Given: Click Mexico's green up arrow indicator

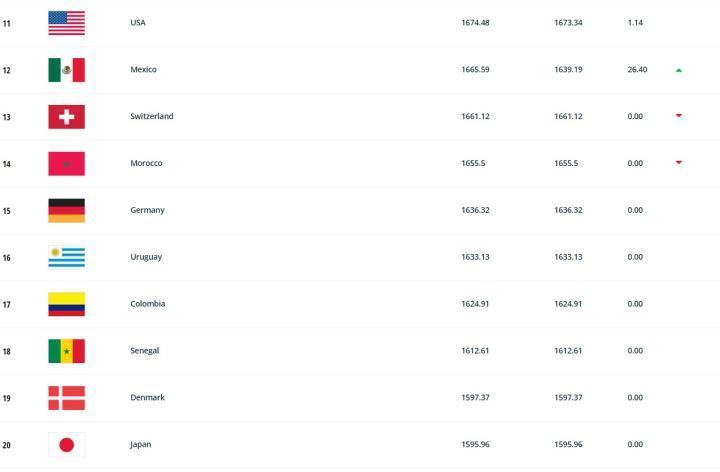Looking at the screenshot, I should 679,70.
